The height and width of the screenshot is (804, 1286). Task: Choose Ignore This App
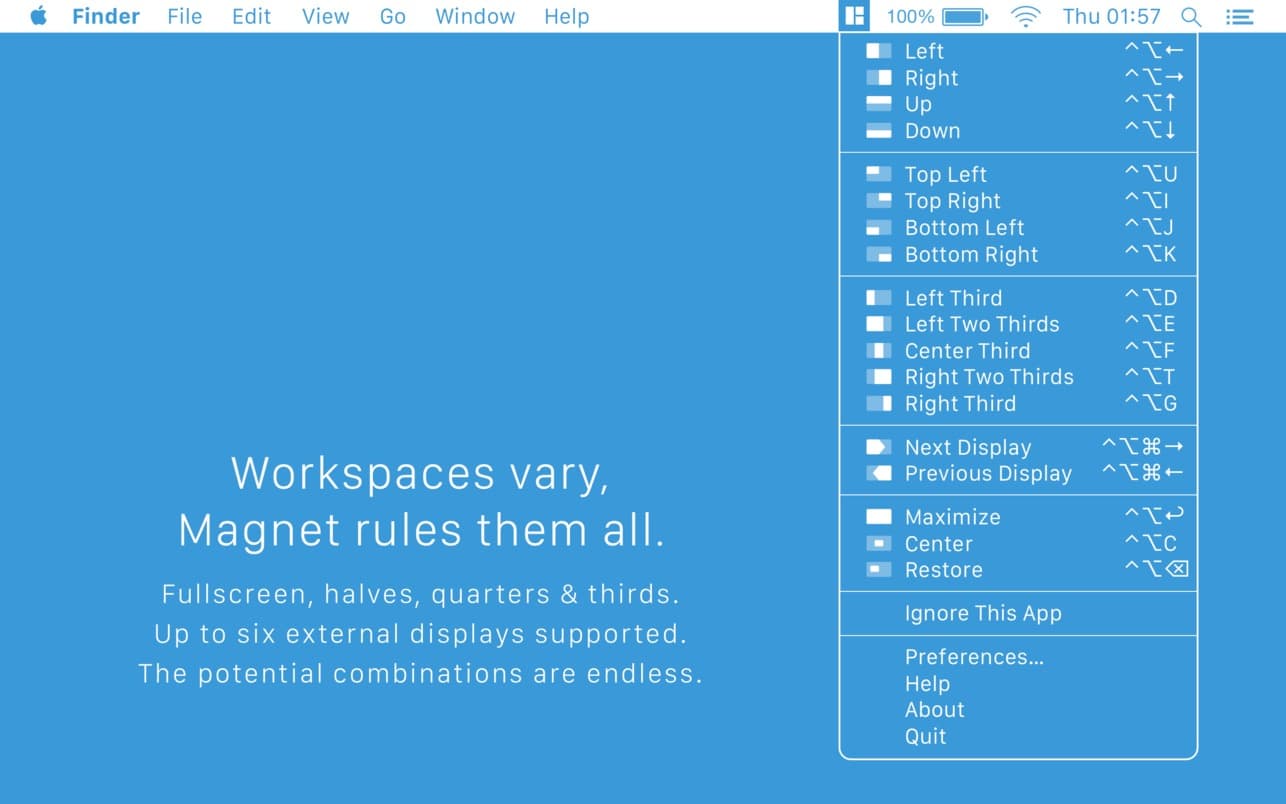pyautogui.click(x=983, y=613)
